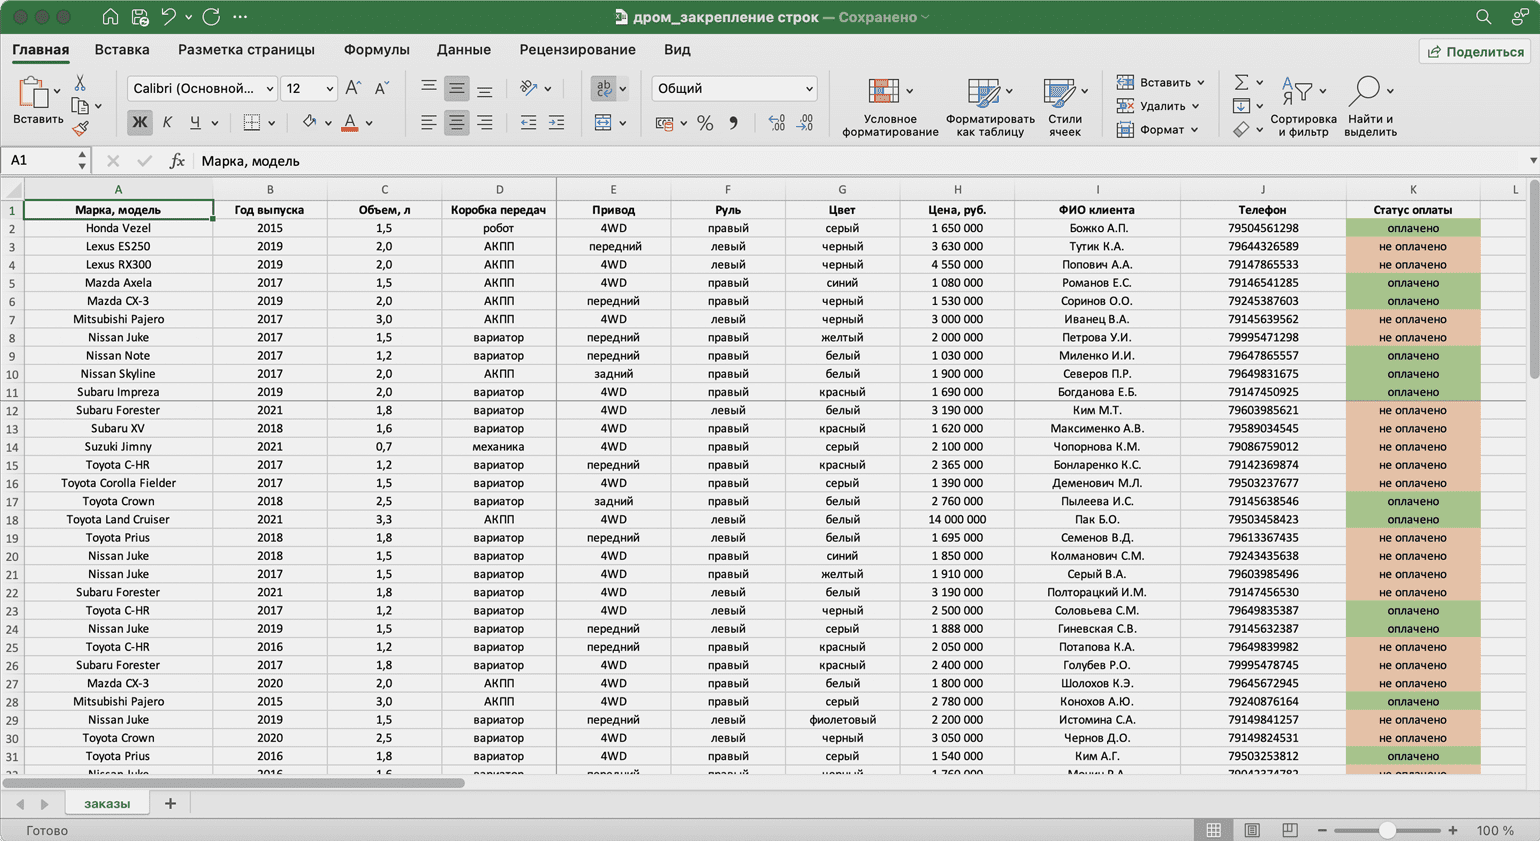Center text horizontally
Viewport: 1540px width, 841px height.
tap(456, 122)
